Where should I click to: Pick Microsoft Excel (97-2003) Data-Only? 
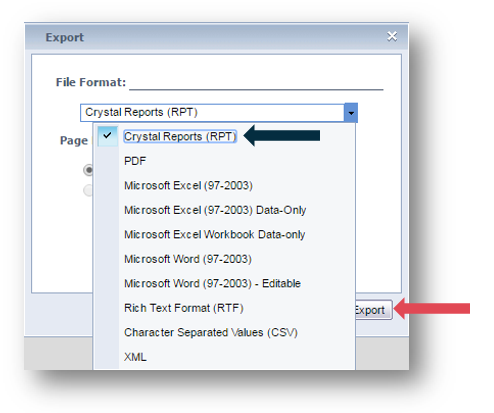pos(215,210)
